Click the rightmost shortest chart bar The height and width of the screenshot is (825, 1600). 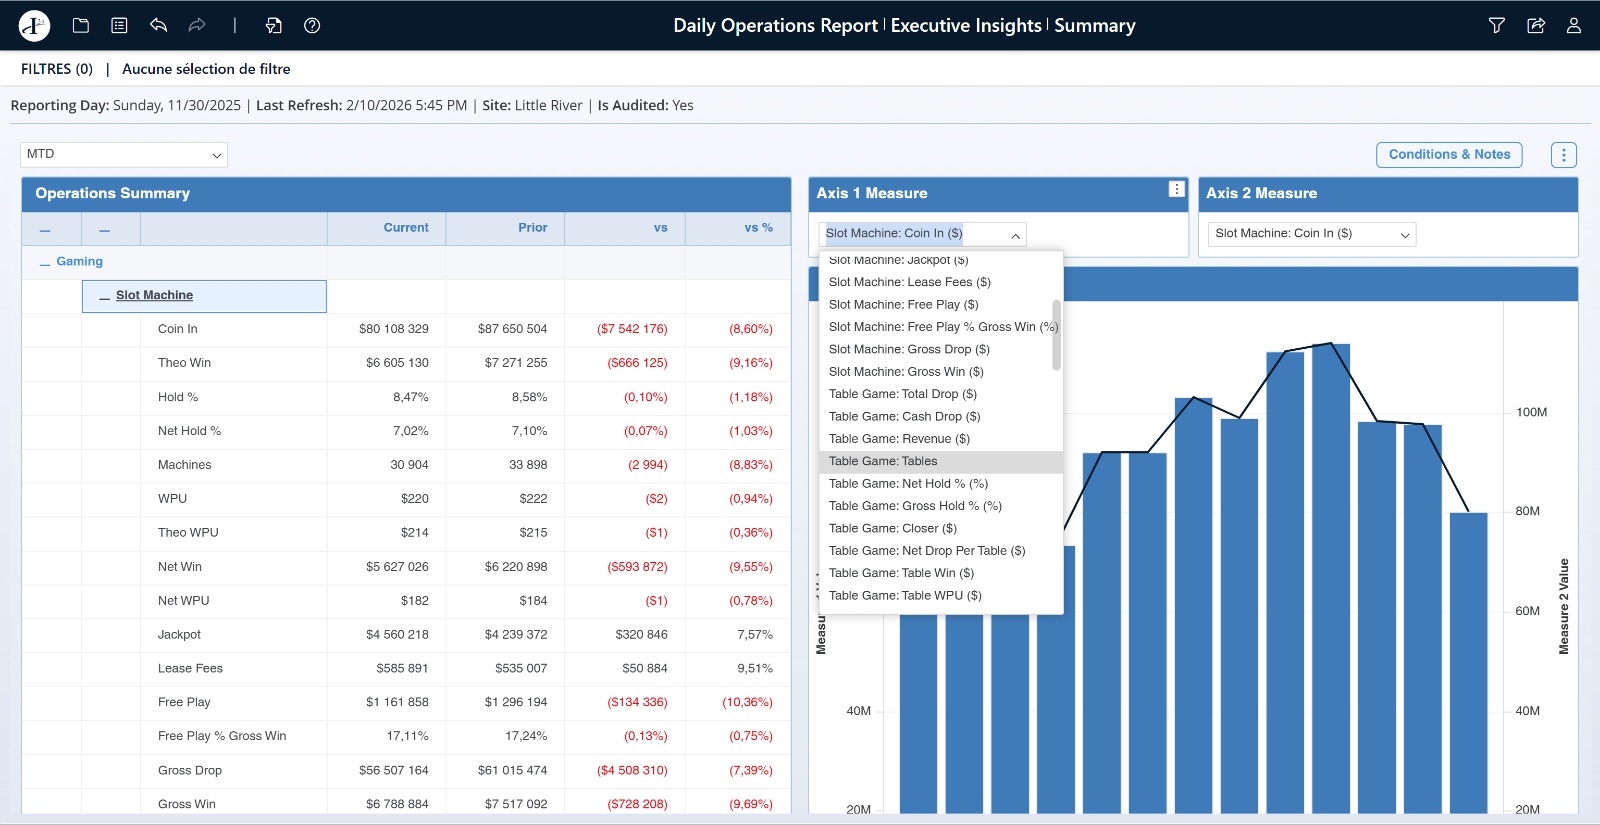[x=1469, y=662]
